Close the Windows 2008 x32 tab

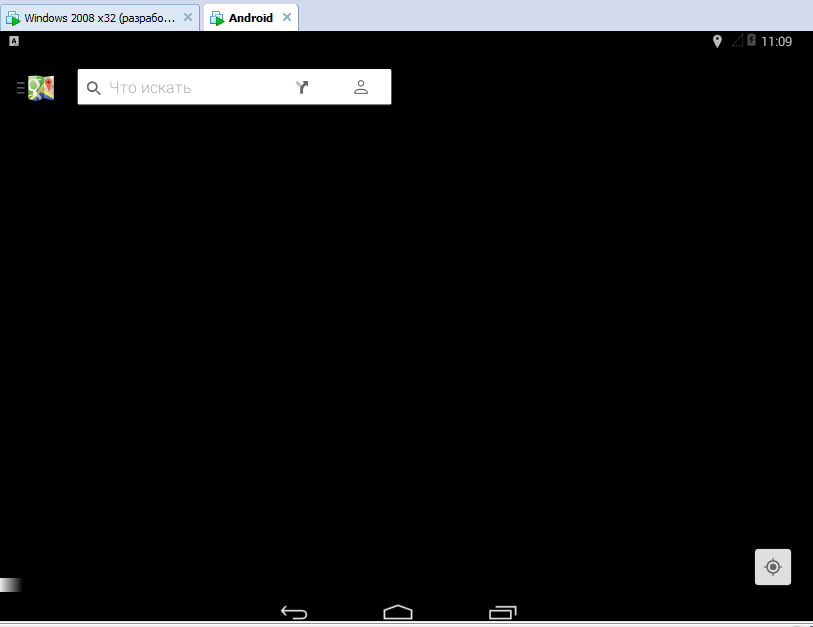tap(188, 18)
